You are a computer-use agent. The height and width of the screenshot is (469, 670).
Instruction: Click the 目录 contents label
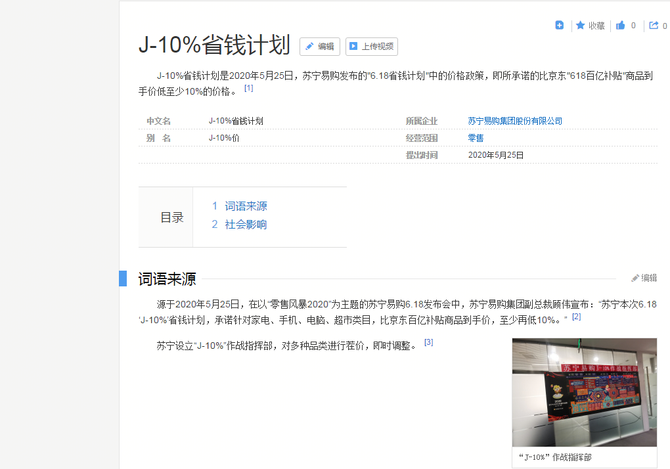[172, 217]
